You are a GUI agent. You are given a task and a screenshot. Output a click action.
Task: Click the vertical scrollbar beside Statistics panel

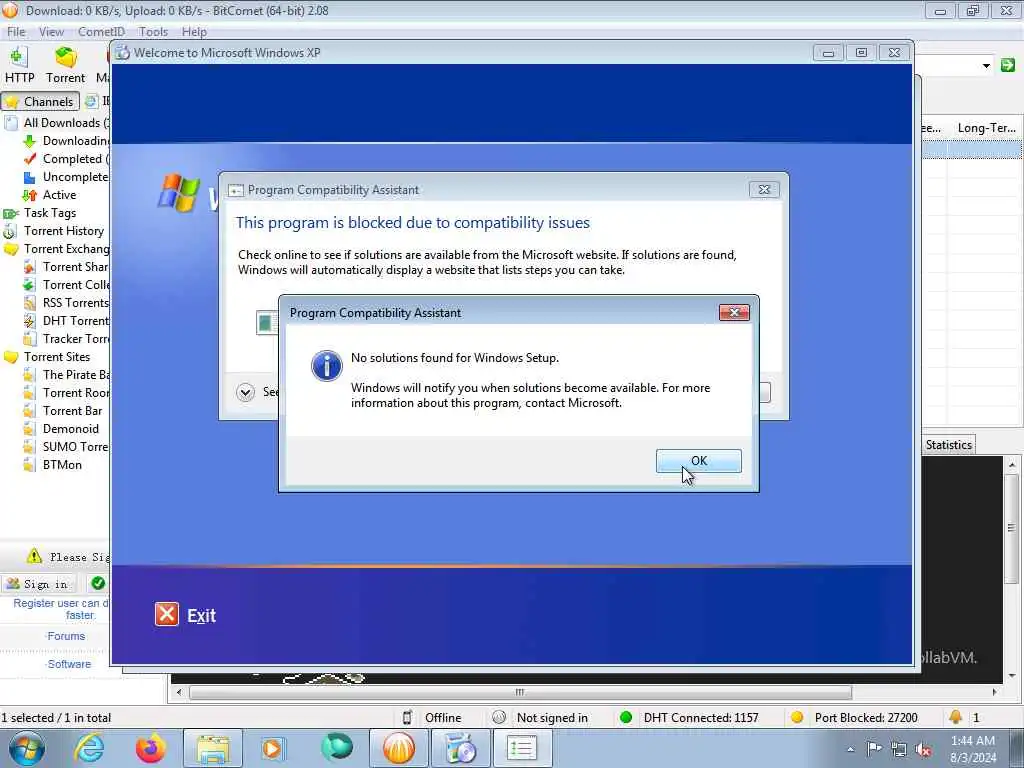coord(1012,528)
